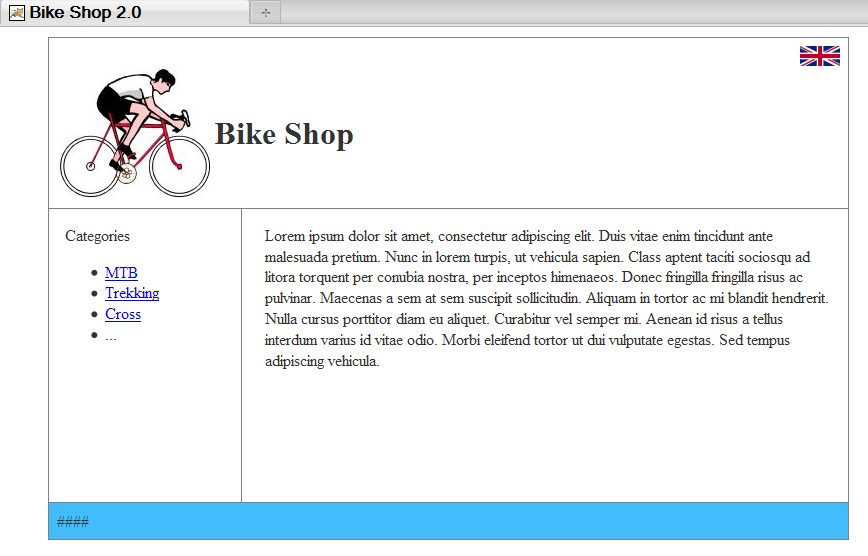Click the Bike Shop heading
868x556 pixels.
click(284, 135)
